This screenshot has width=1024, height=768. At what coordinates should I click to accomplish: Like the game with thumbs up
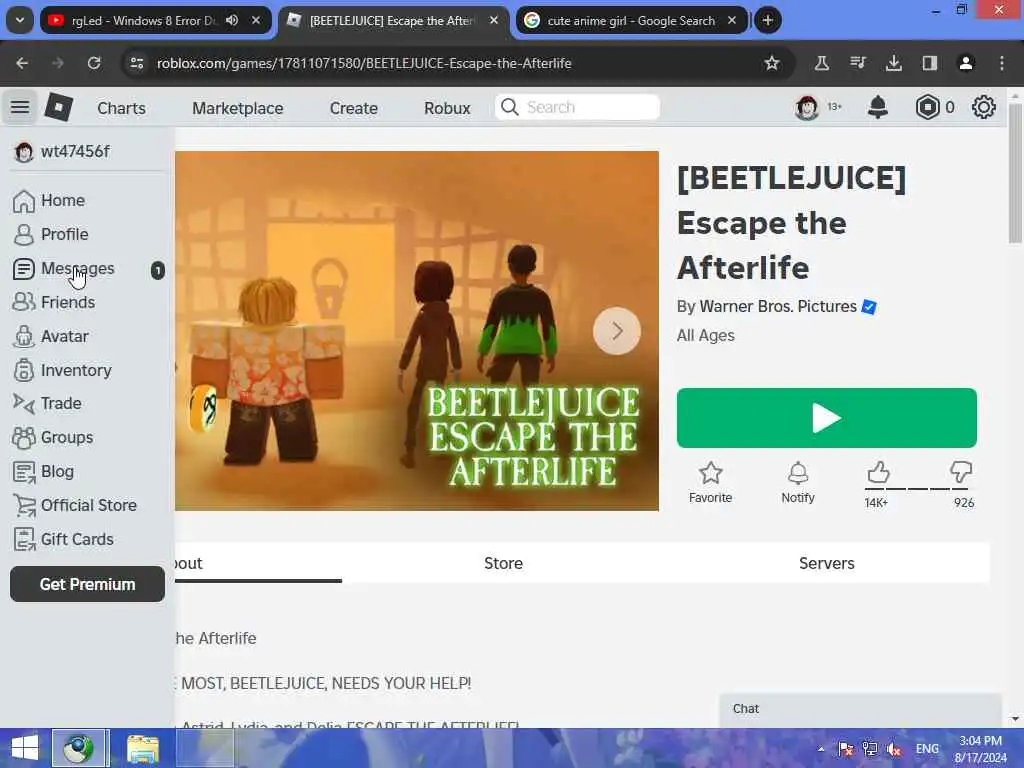coord(878,472)
